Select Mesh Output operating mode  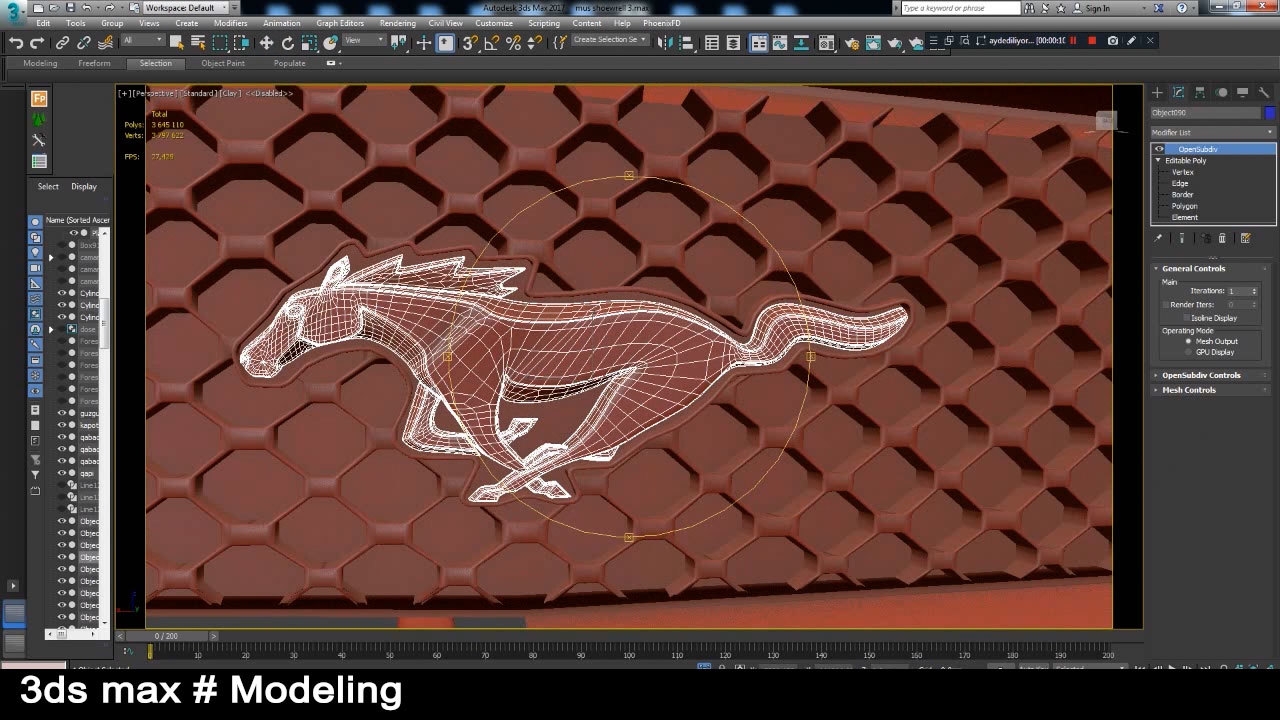point(1188,341)
